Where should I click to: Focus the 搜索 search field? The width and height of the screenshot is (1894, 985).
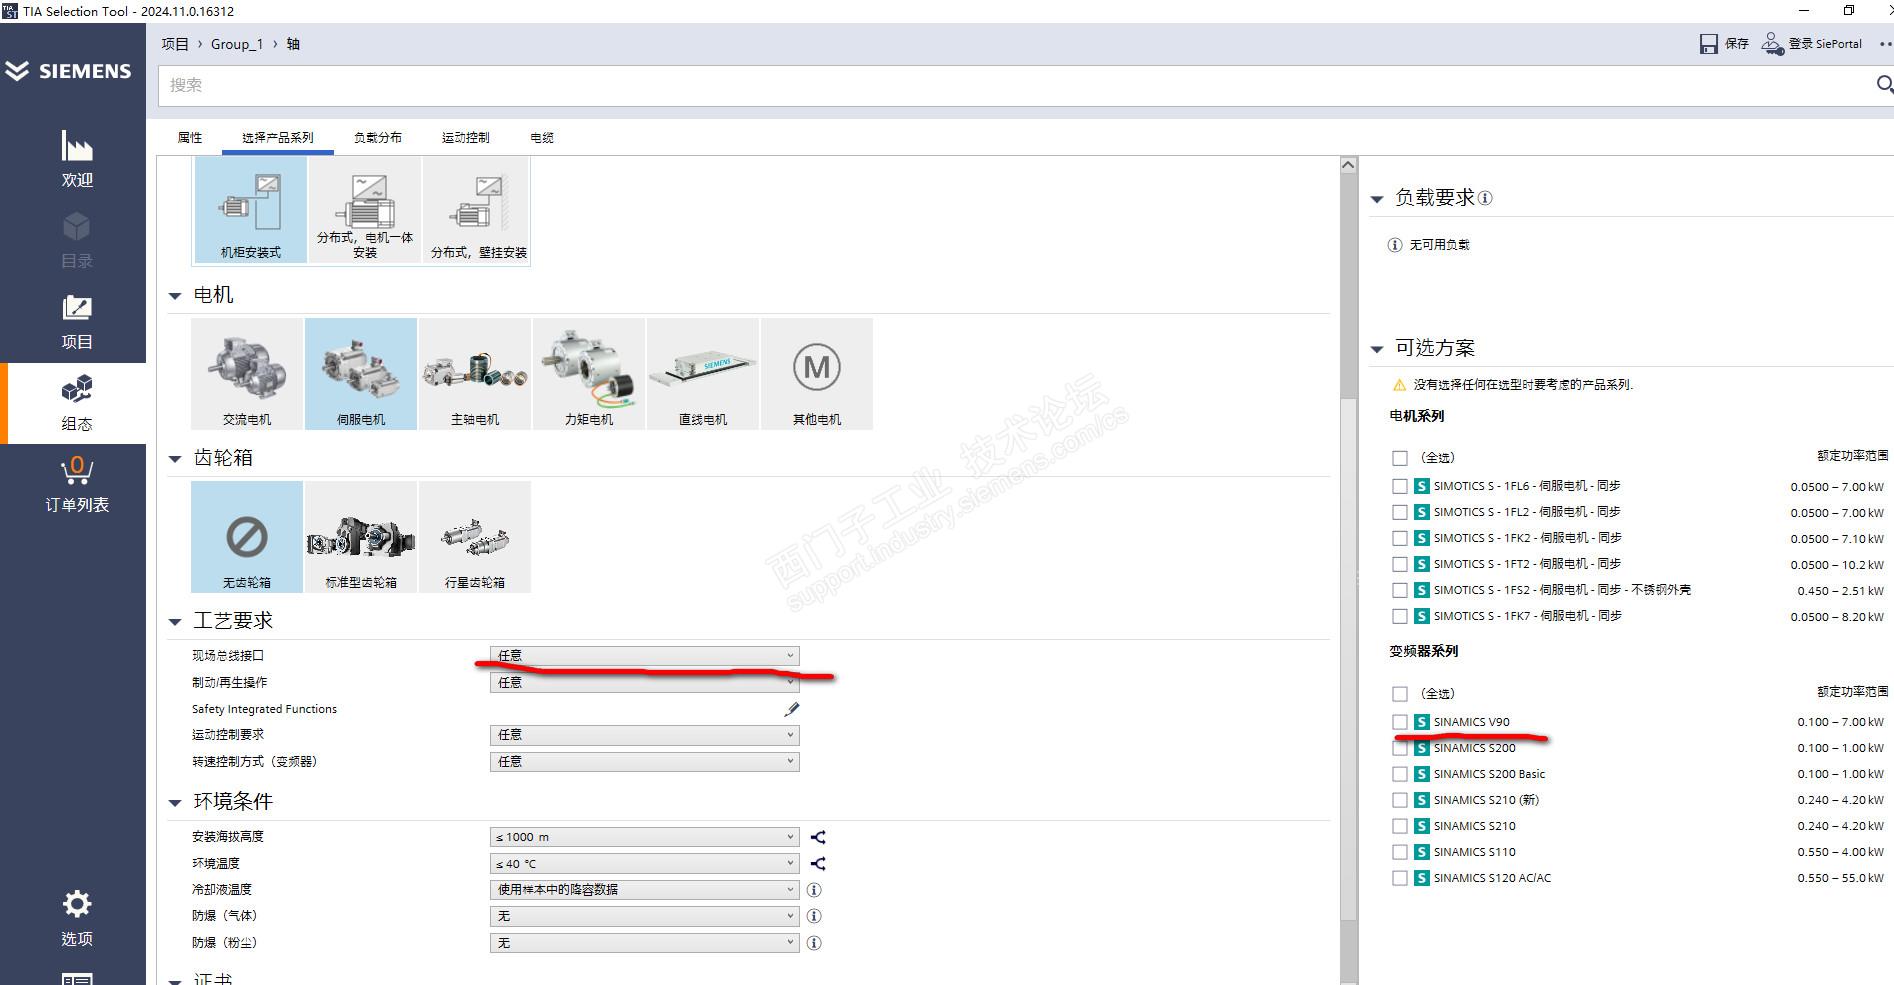[x=1015, y=85]
